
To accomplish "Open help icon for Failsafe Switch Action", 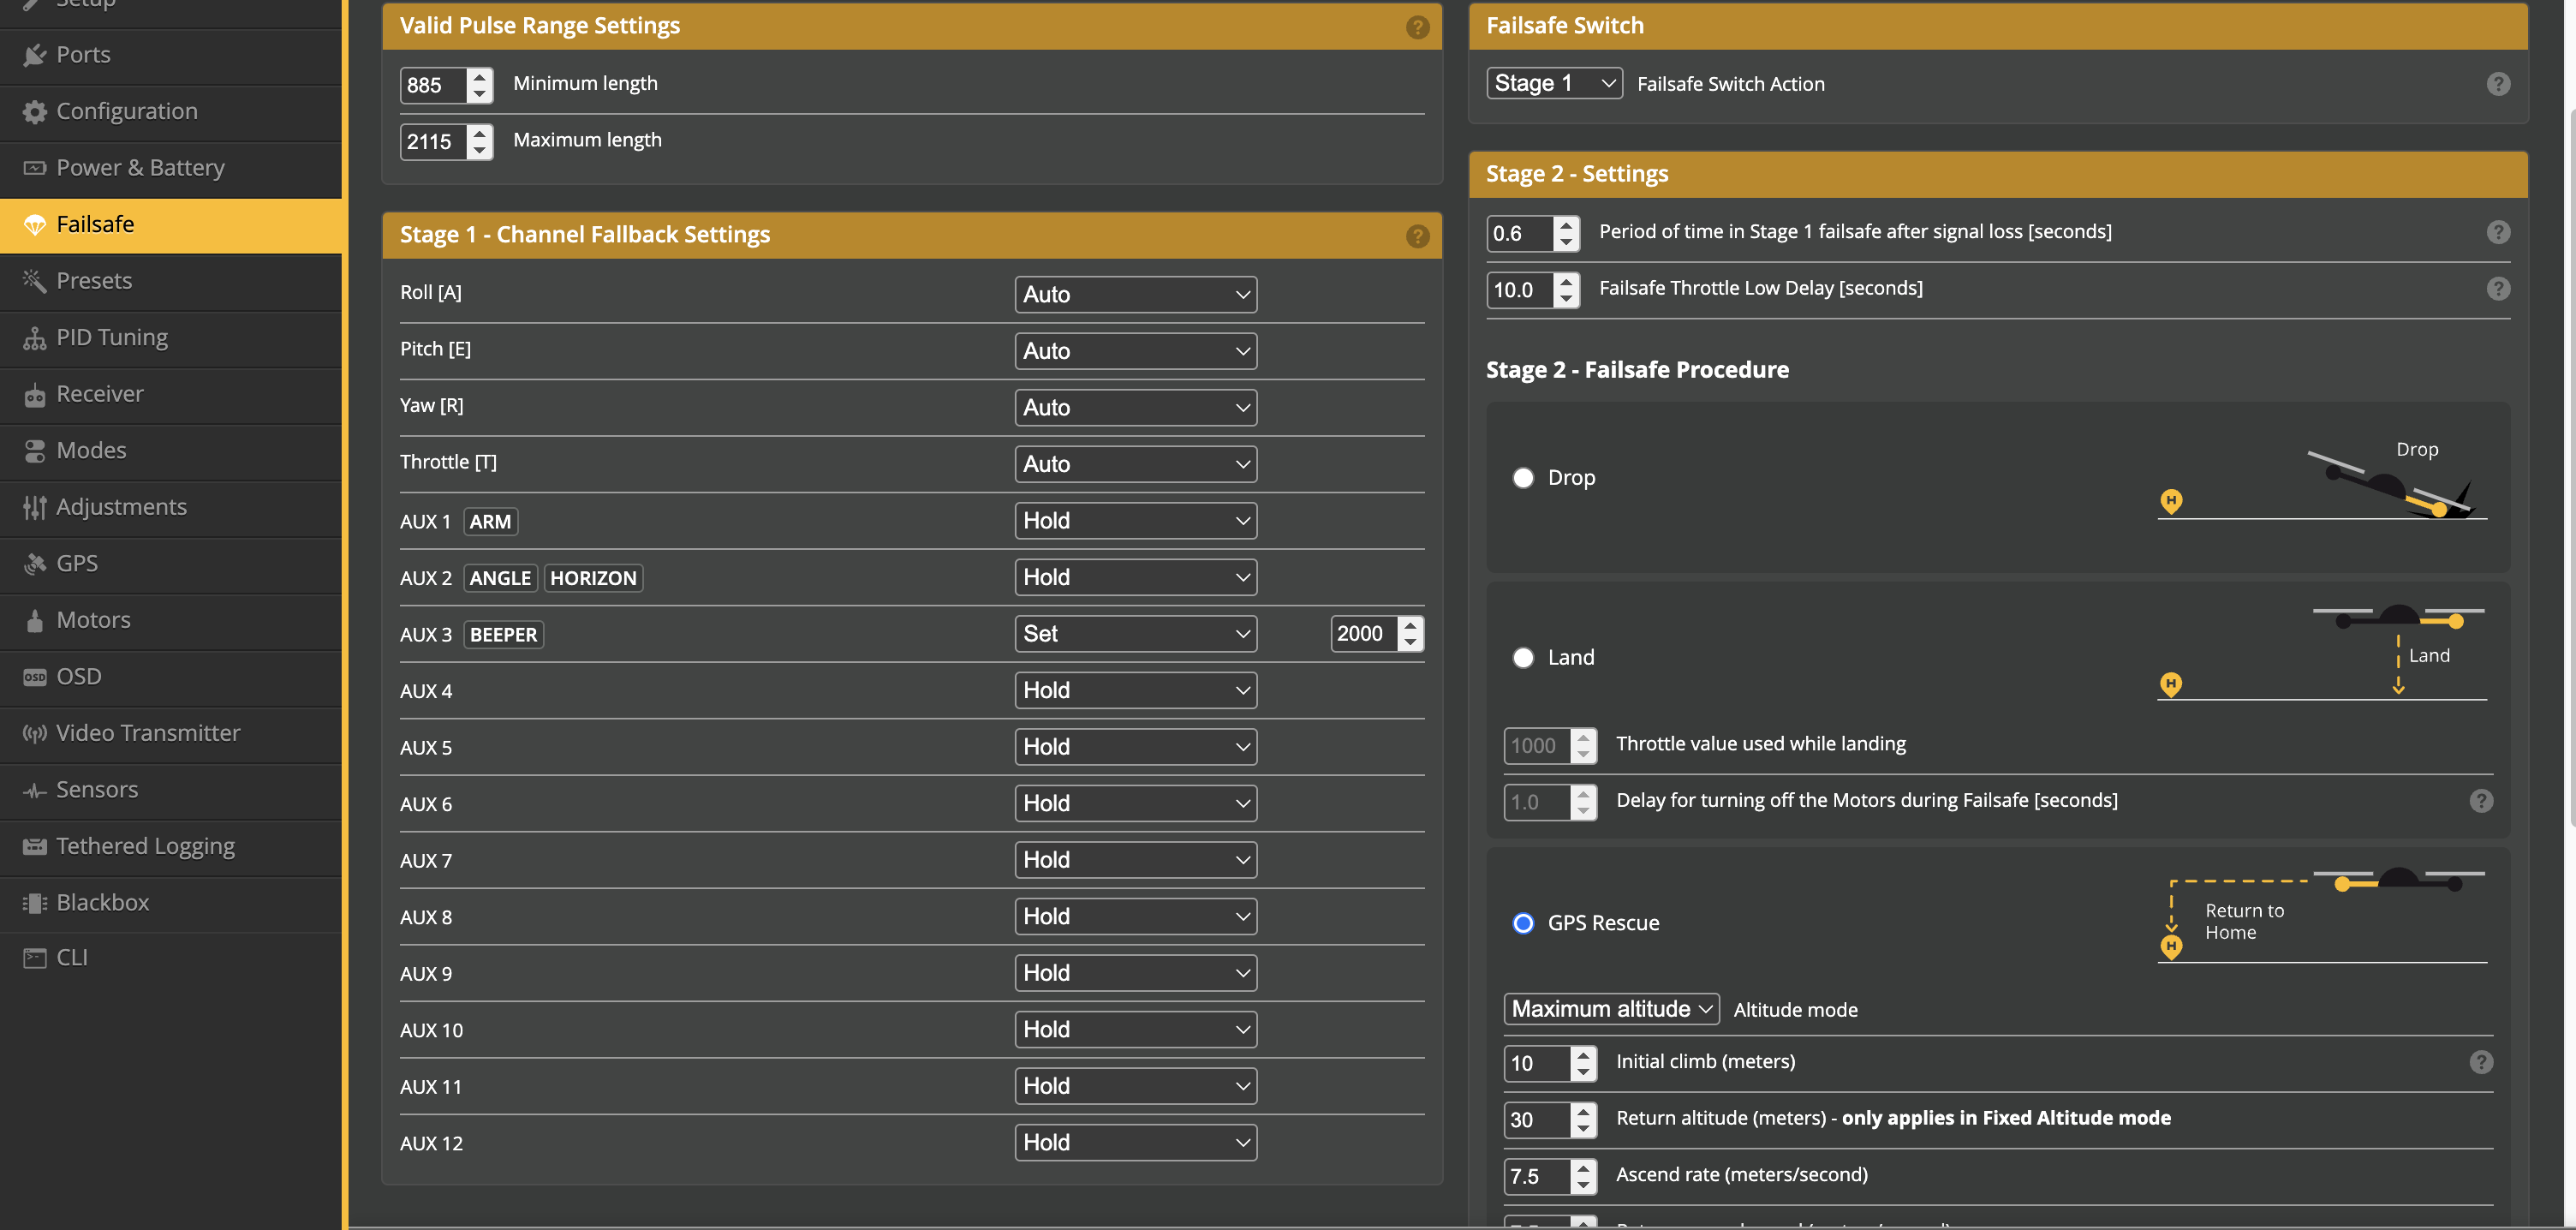I will click(x=2497, y=84).
